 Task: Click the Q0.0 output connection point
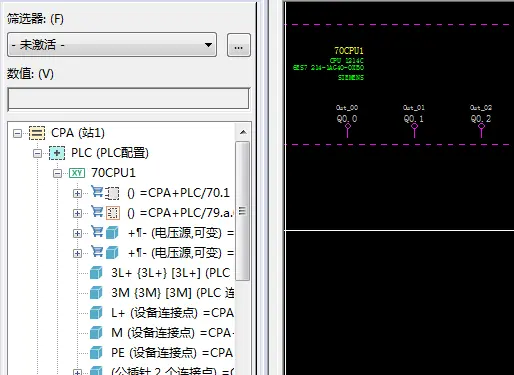pyautogui.click(x=347, y=126)
